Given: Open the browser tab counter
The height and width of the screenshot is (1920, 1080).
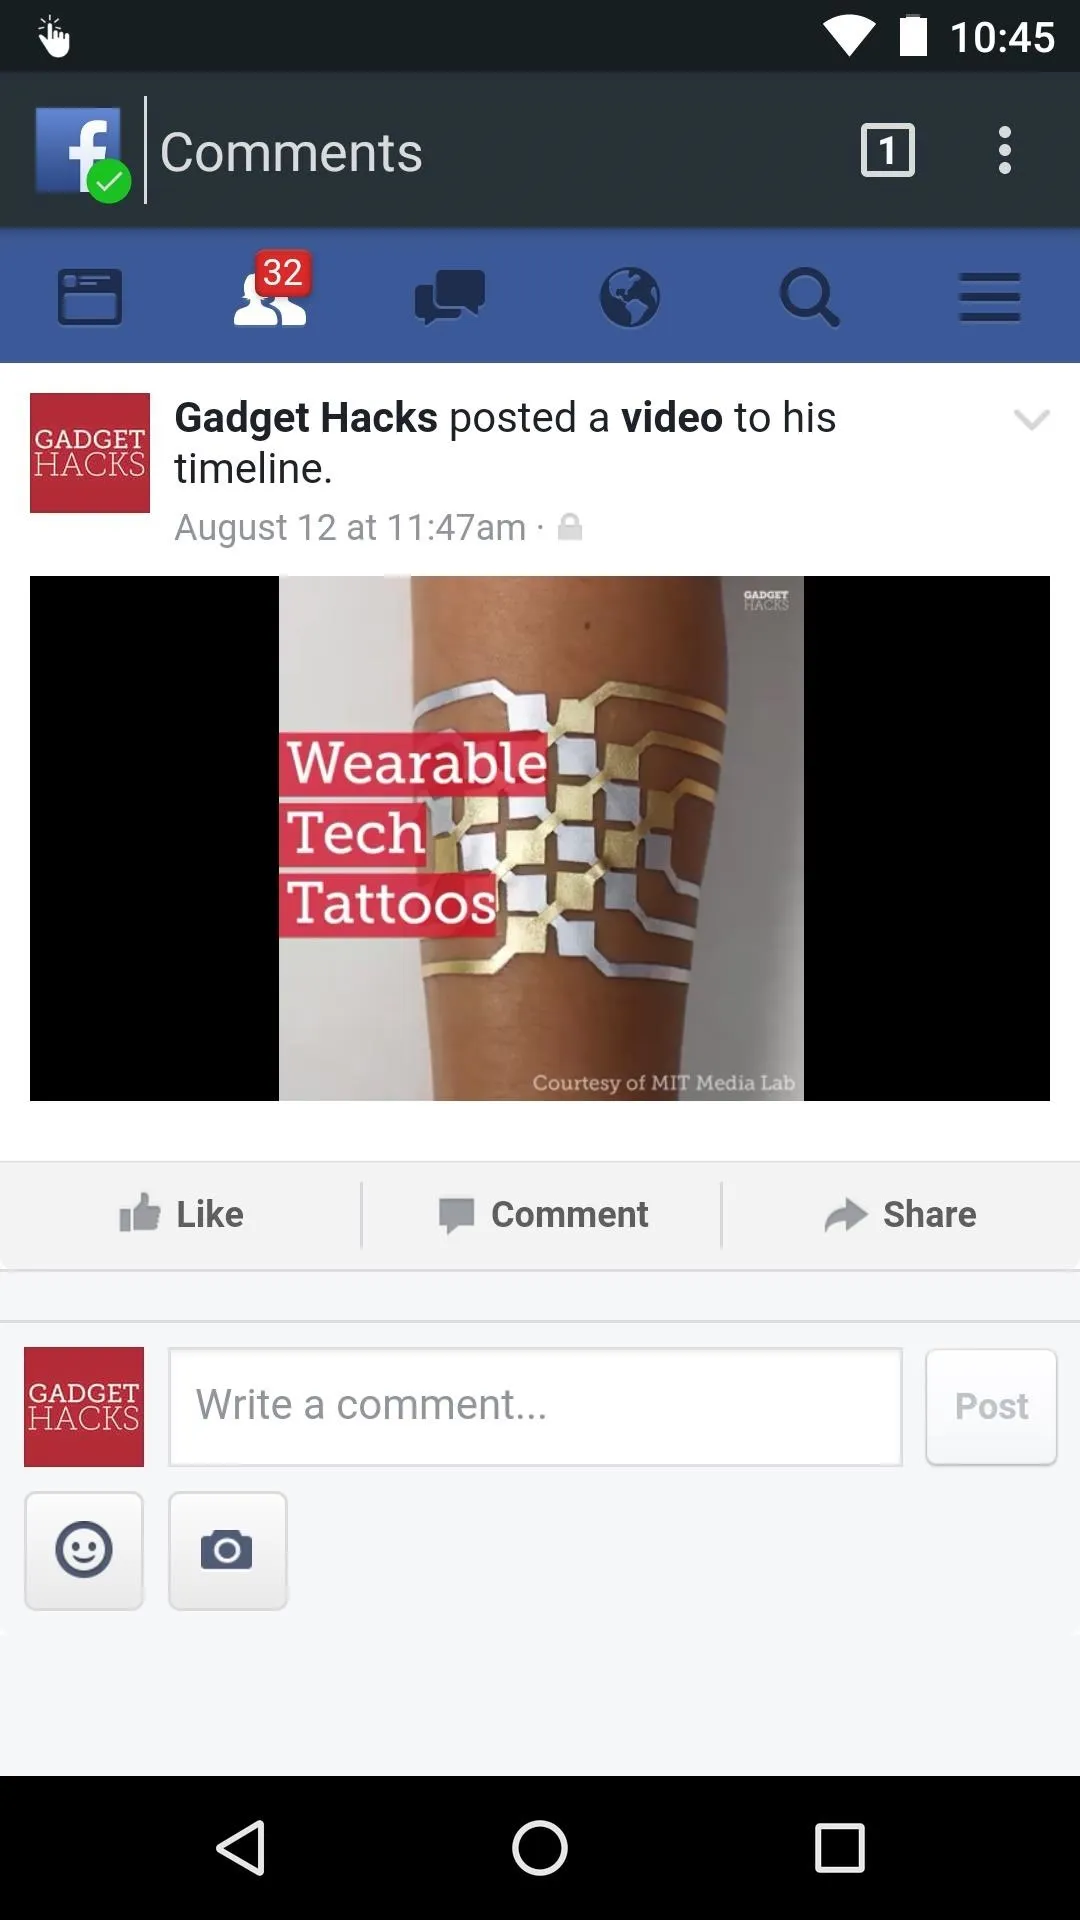Looking at the screenshot, I should tap(888, 151).
